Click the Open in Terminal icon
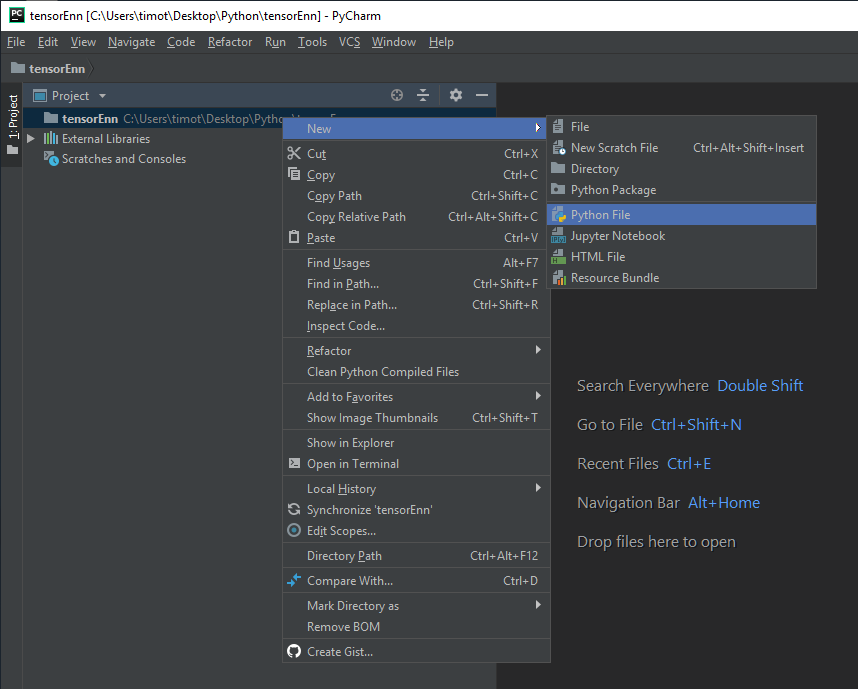The image size is (858, 689). (x=294, y=463)
